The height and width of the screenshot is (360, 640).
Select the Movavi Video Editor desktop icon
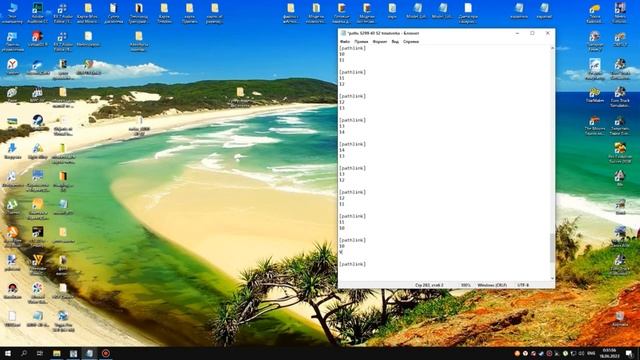pos(38,292)
